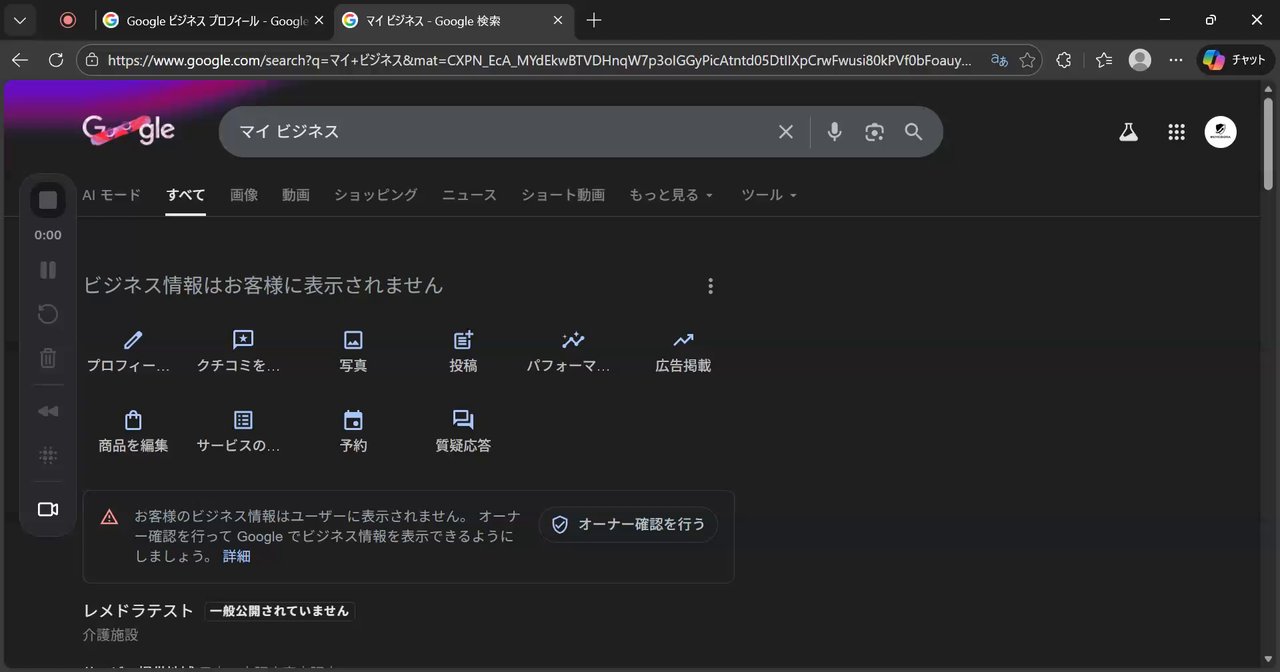Viewport: 1280px width, 672px height.
Task: Open a new browser tab
Action: pyautogui.click(x=594, y=20)
